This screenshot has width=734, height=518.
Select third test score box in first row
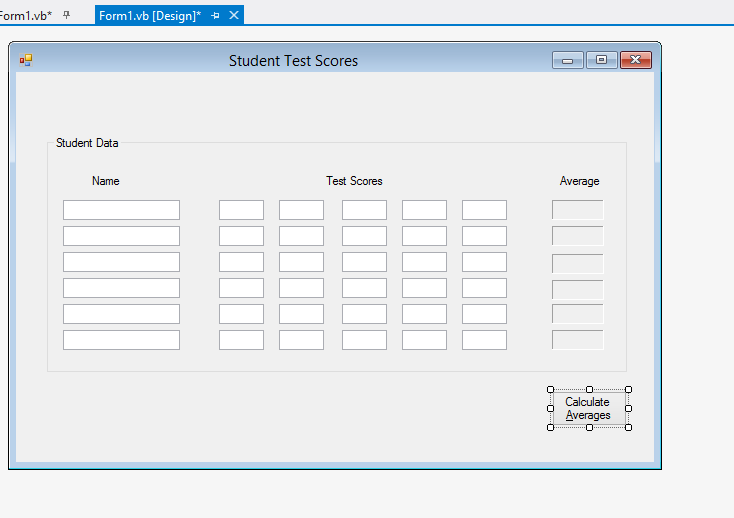click(x=364, y=210)
